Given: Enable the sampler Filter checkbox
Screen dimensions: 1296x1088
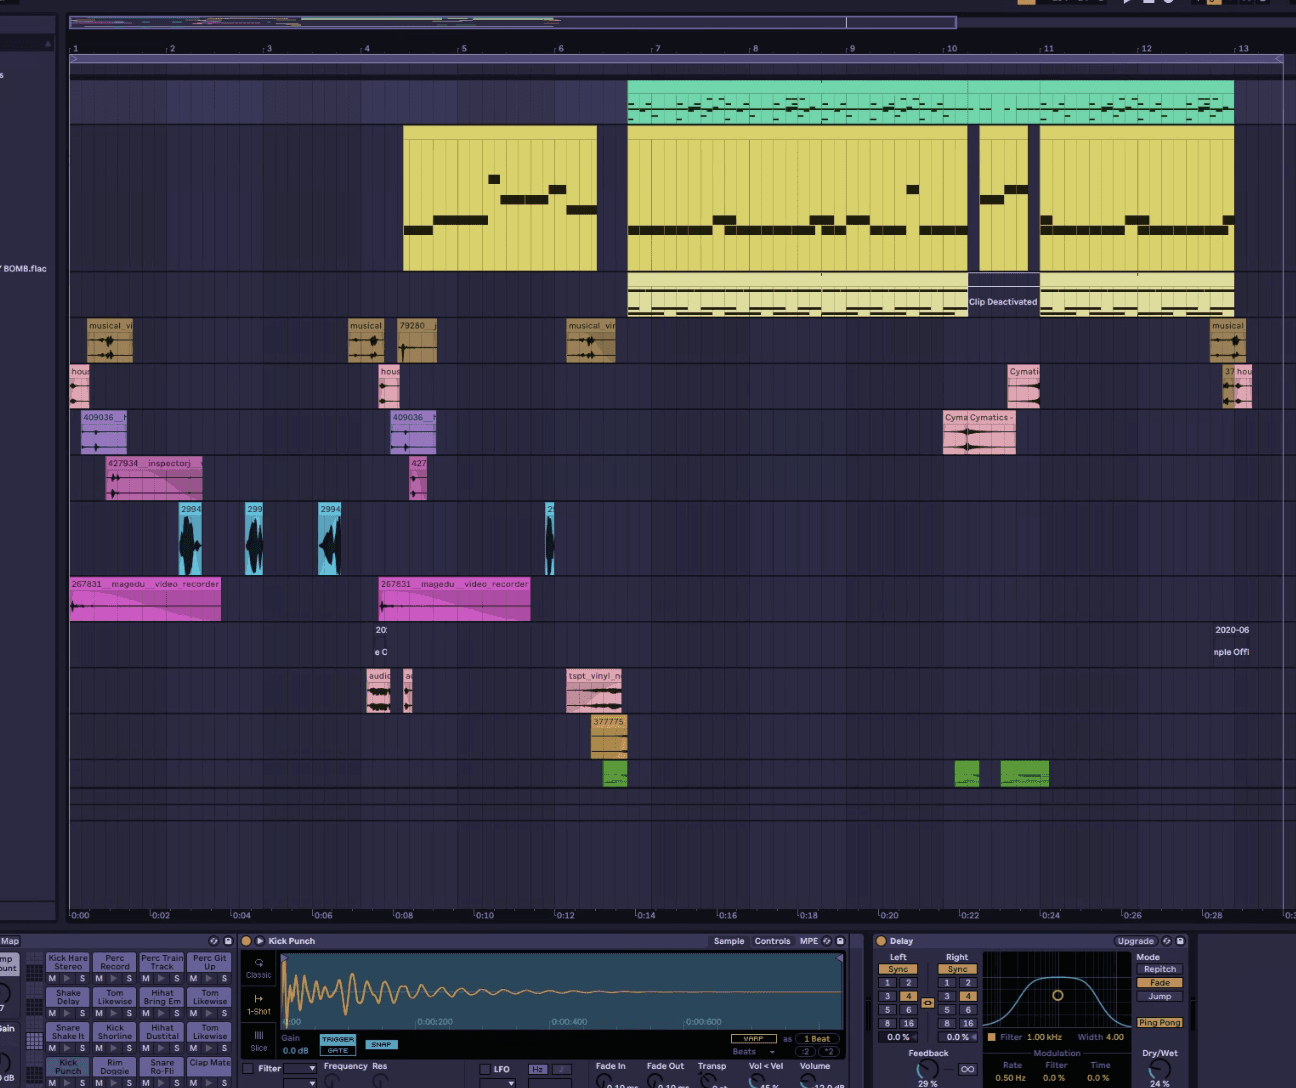Looking at the screenshot, I should [248, 1068].
